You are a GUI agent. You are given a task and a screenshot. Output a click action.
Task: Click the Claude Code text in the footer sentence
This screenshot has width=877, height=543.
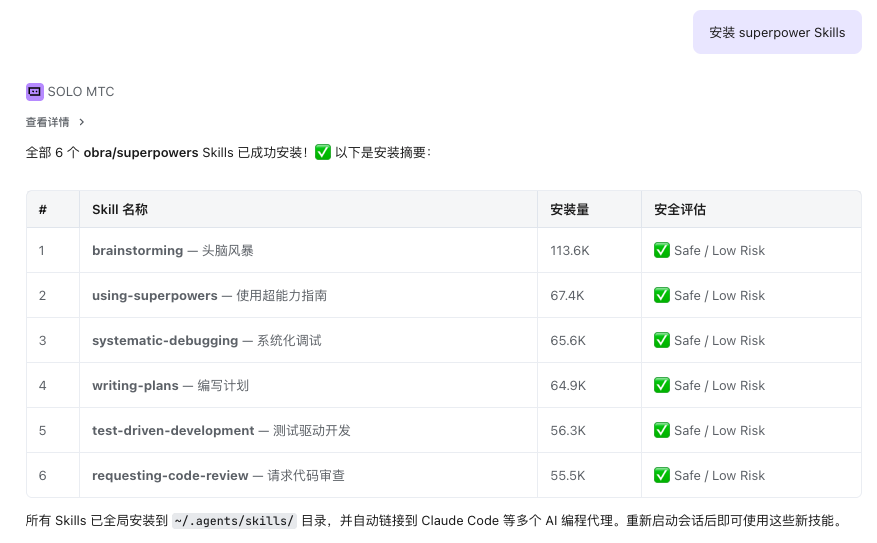coord(460,521)
